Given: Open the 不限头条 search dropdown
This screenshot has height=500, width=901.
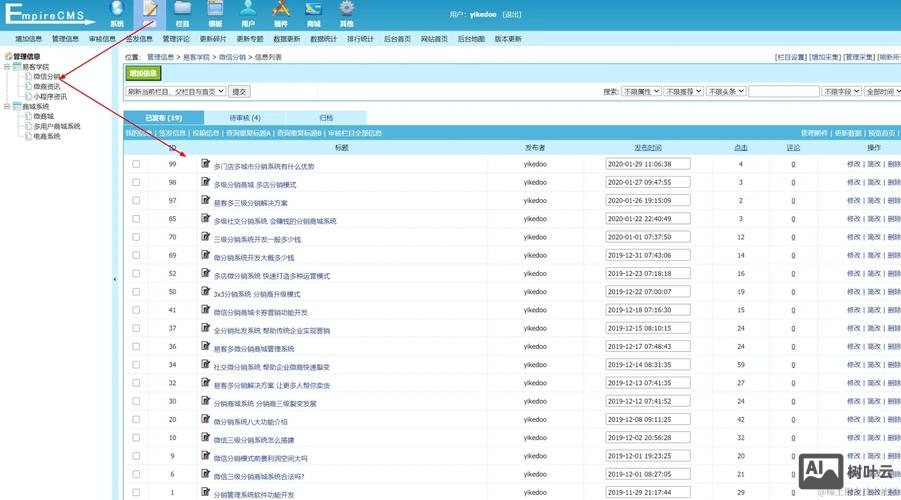Looking at the screenshot, I should point(726,91).
